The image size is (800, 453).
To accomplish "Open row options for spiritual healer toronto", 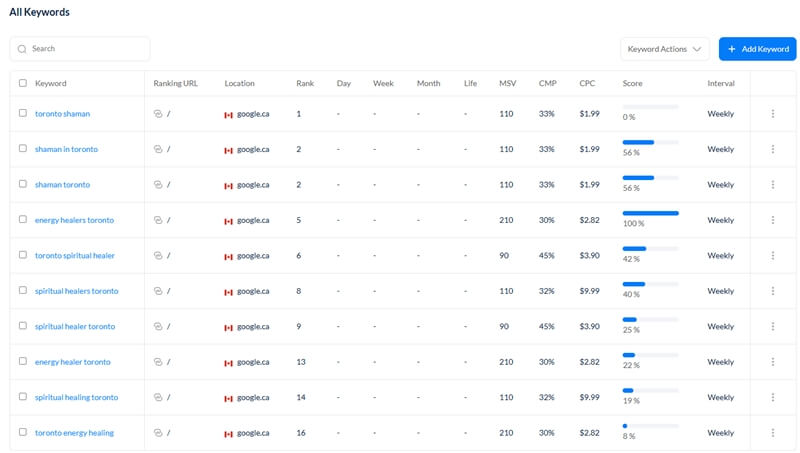I will (773, 327).
